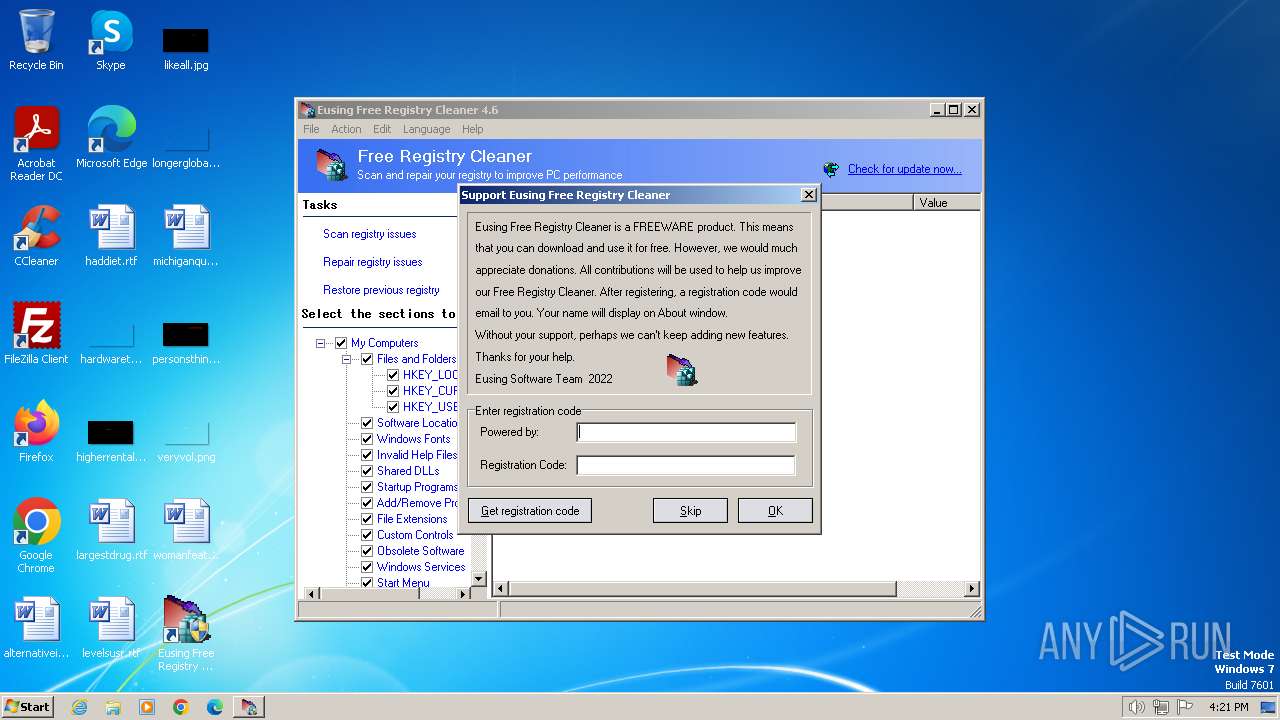This screenshot has height=720, width=1280.
Task: Click the globe icon beside update link
Action: [831, 169]
